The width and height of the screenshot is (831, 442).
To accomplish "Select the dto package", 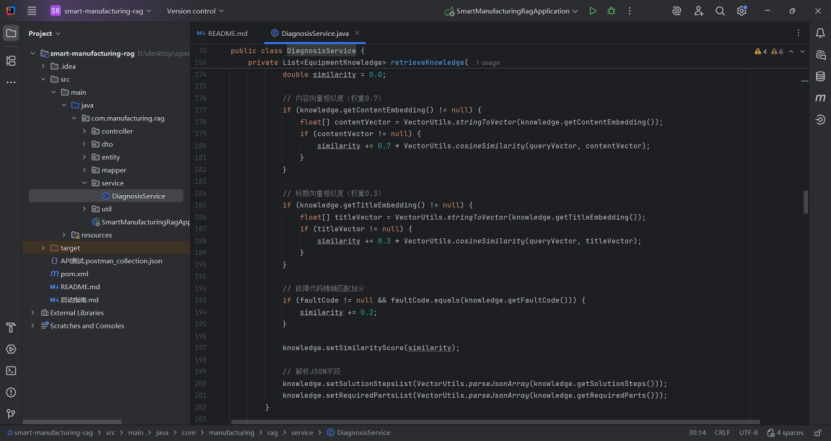I will pyautogui.click(x=102, y=144).
